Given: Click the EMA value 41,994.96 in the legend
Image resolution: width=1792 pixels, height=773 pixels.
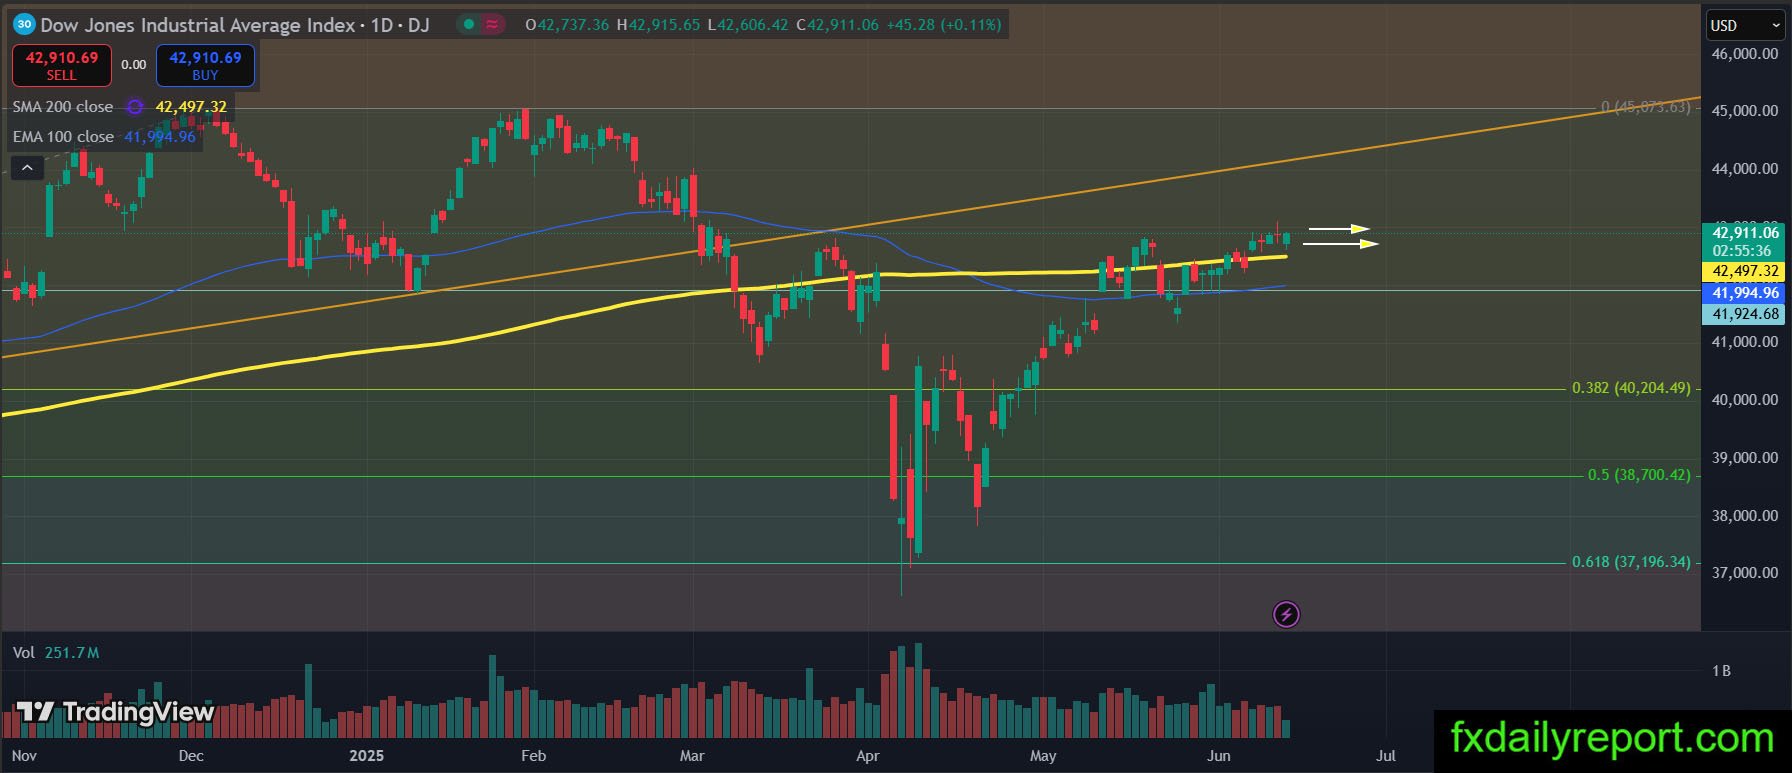Looking at the screenshot, I should 160,137.
